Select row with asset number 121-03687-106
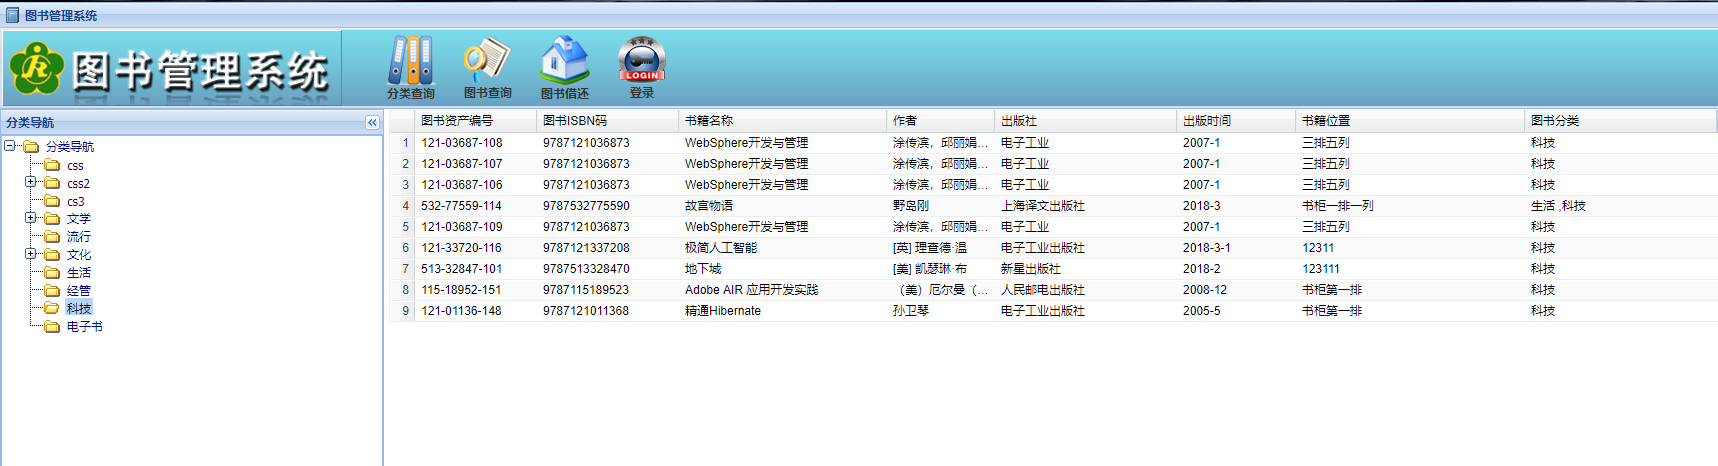Viewport: 1718px width, 466px height. pyautogui.click(x=1053, y=185)
